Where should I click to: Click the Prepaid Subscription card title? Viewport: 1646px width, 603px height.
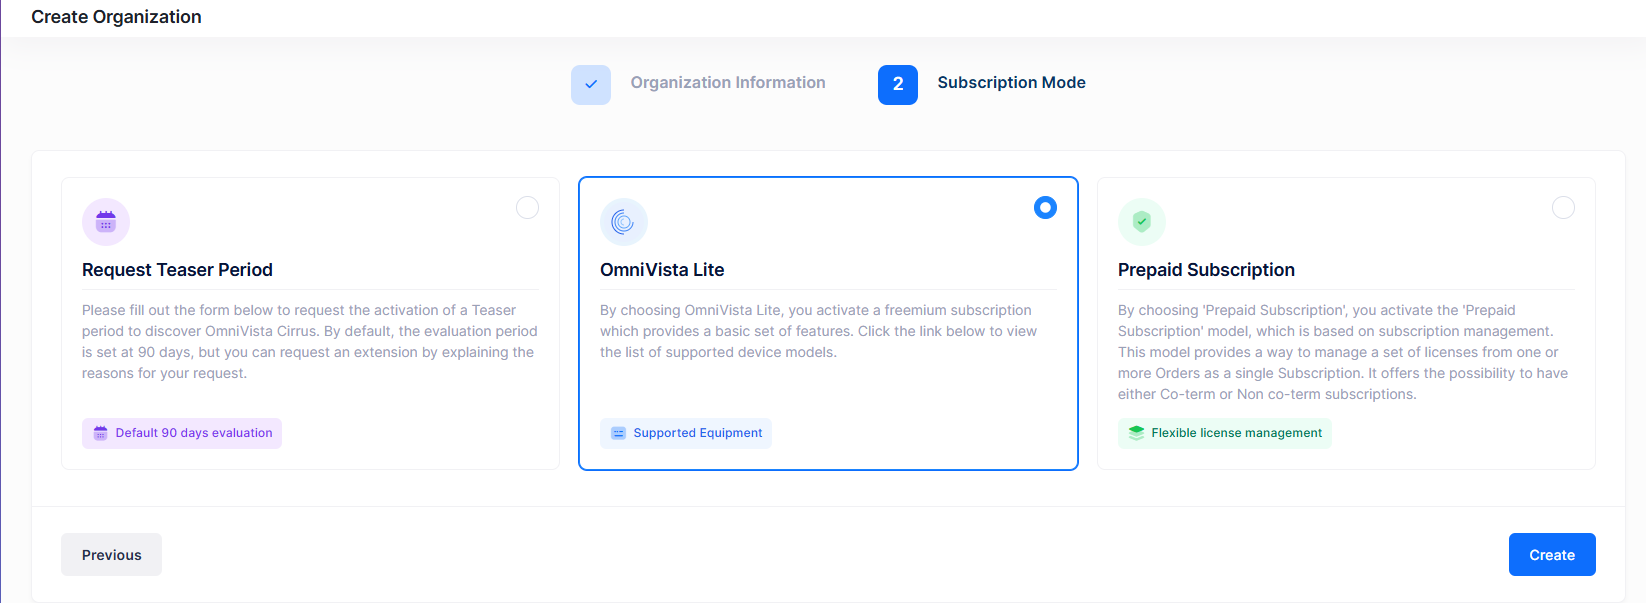click(1206, 270)
